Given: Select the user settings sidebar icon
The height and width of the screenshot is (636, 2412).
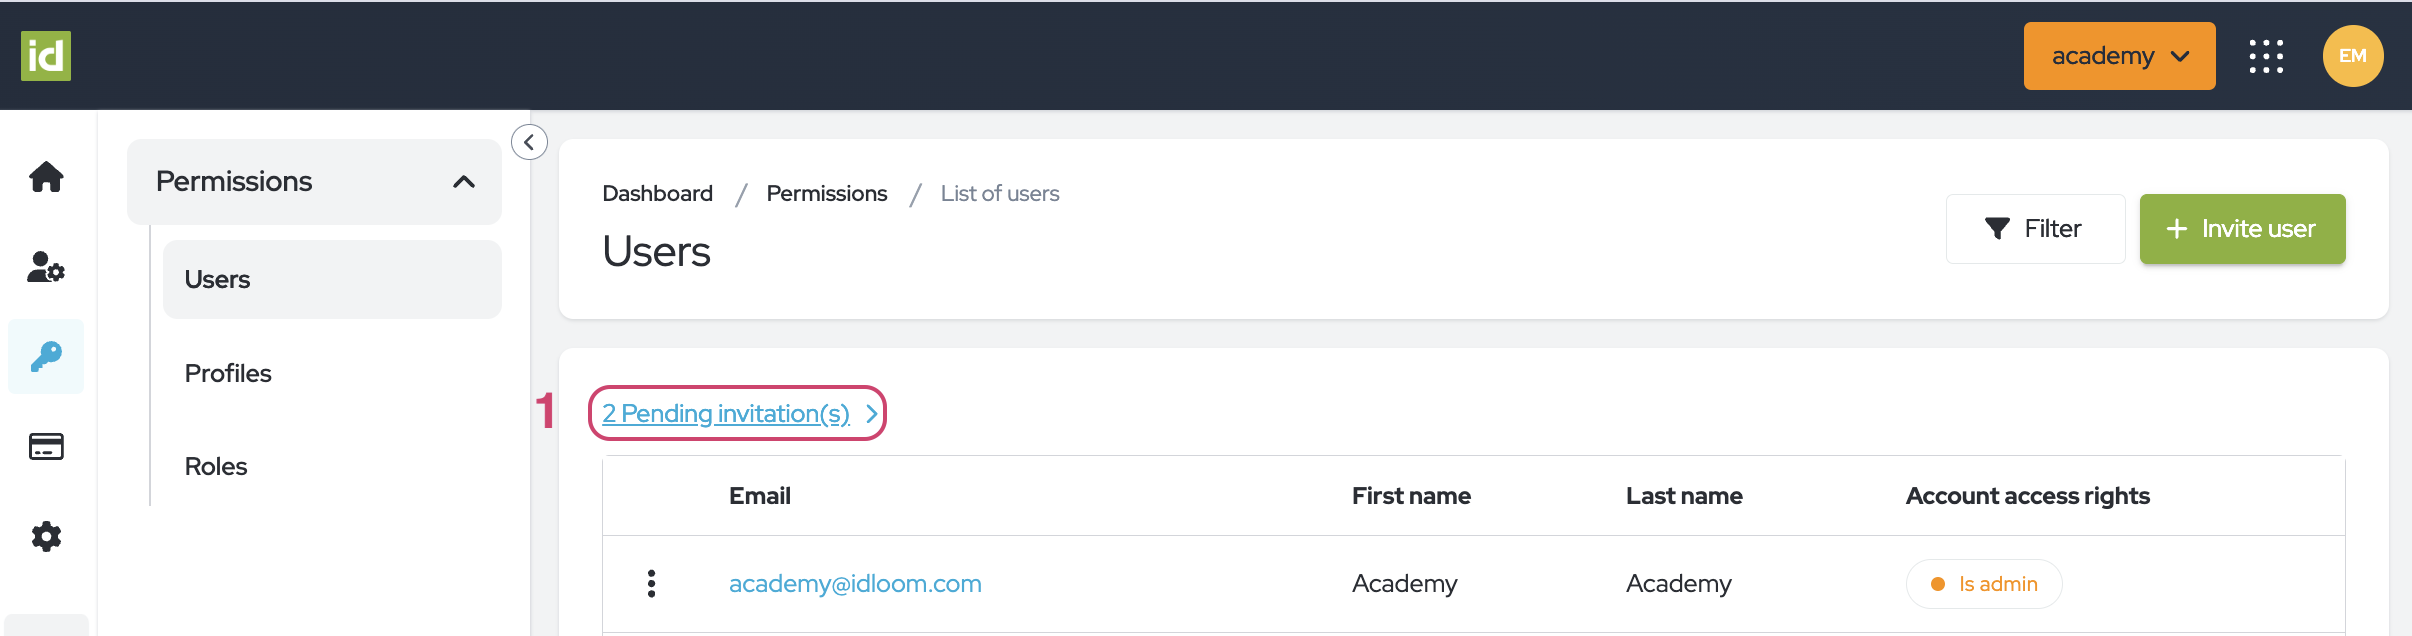Looking at the screenshot, I should pos(46,267).
